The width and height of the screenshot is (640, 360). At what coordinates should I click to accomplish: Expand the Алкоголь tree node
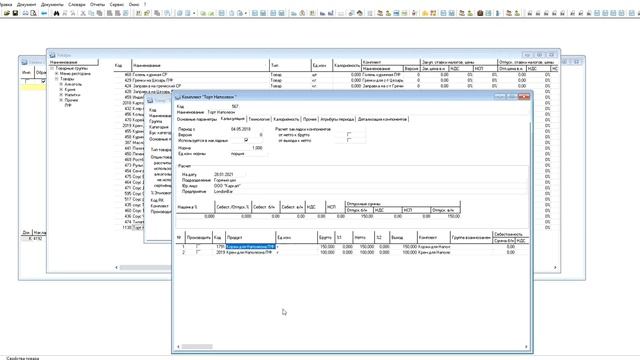61,84
